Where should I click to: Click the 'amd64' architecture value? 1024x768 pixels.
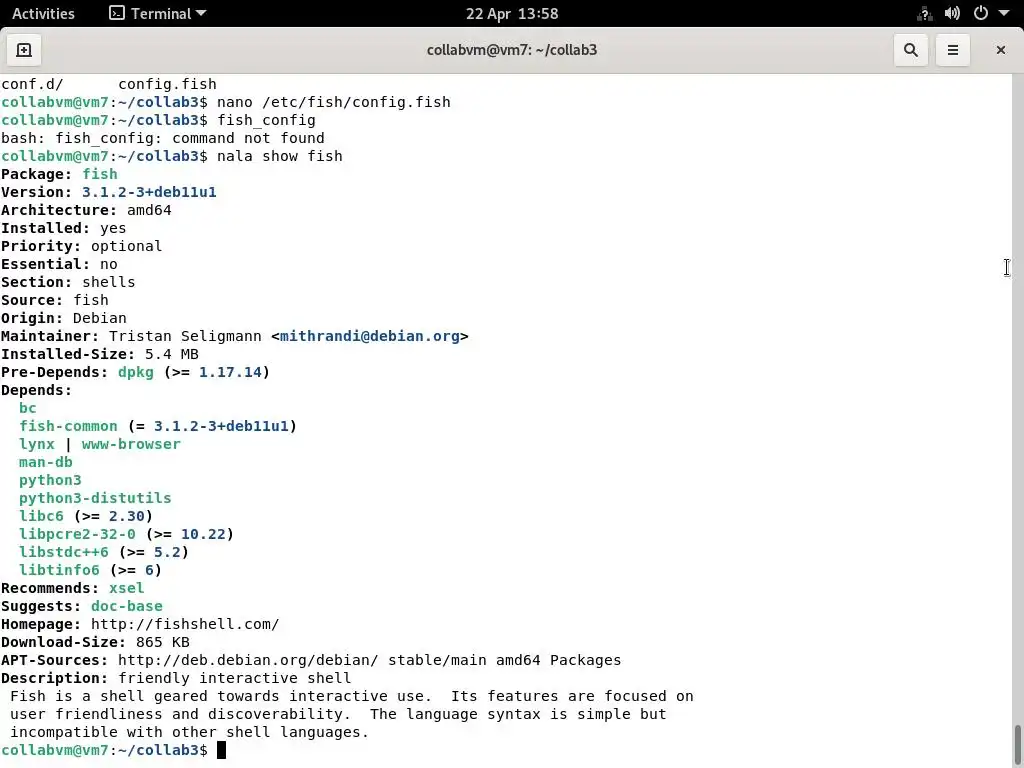pyautogui.click(x=149, y=210)
